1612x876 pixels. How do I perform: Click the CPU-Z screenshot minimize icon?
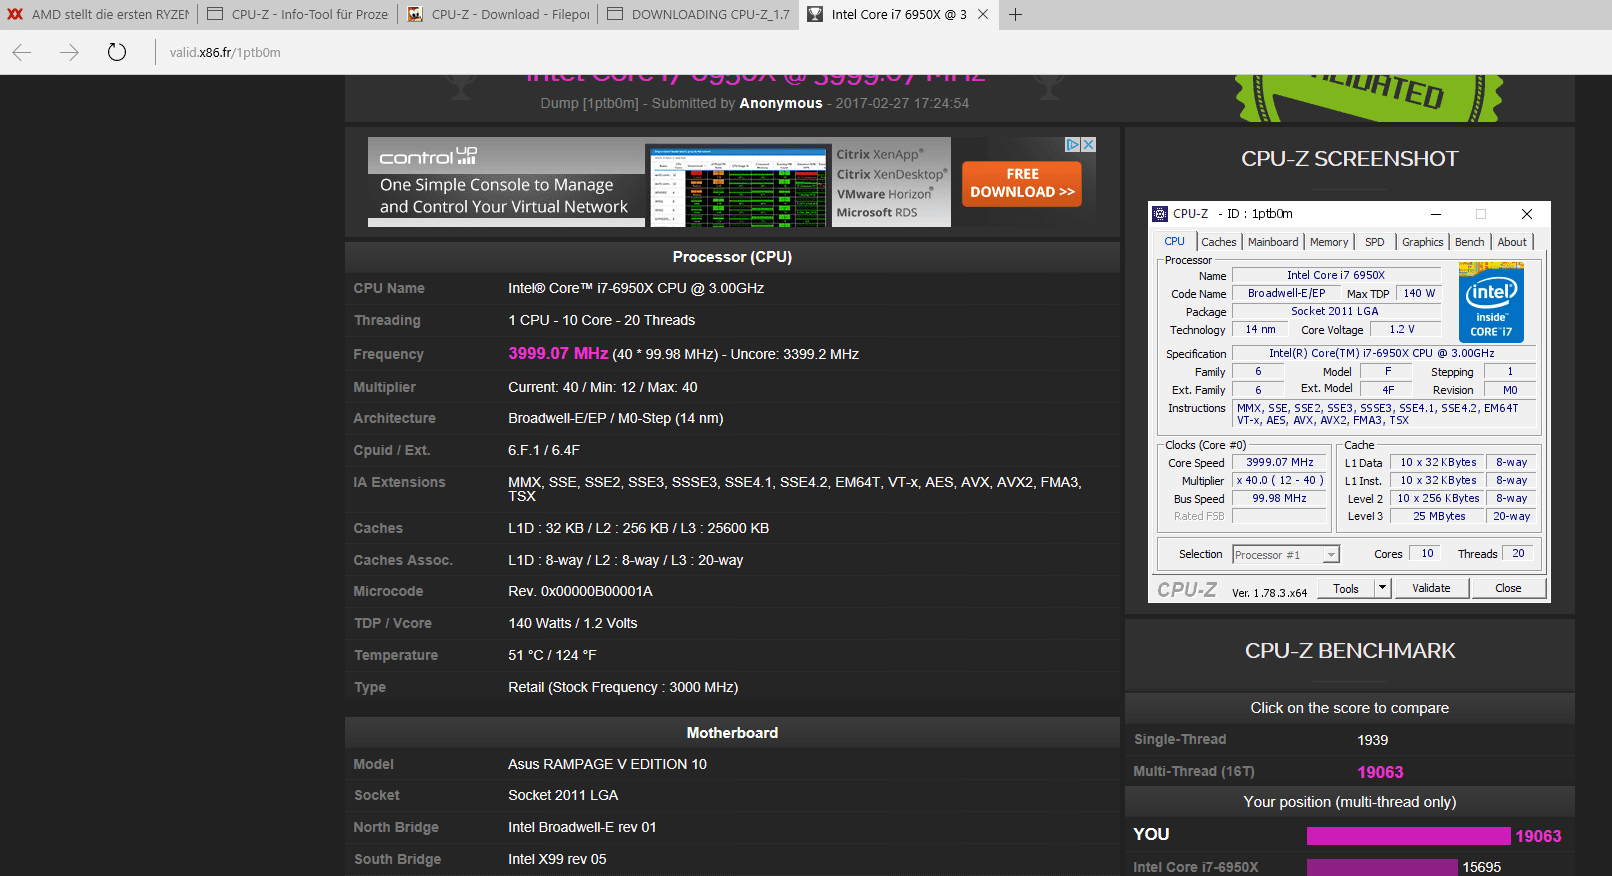[1435, 214]
